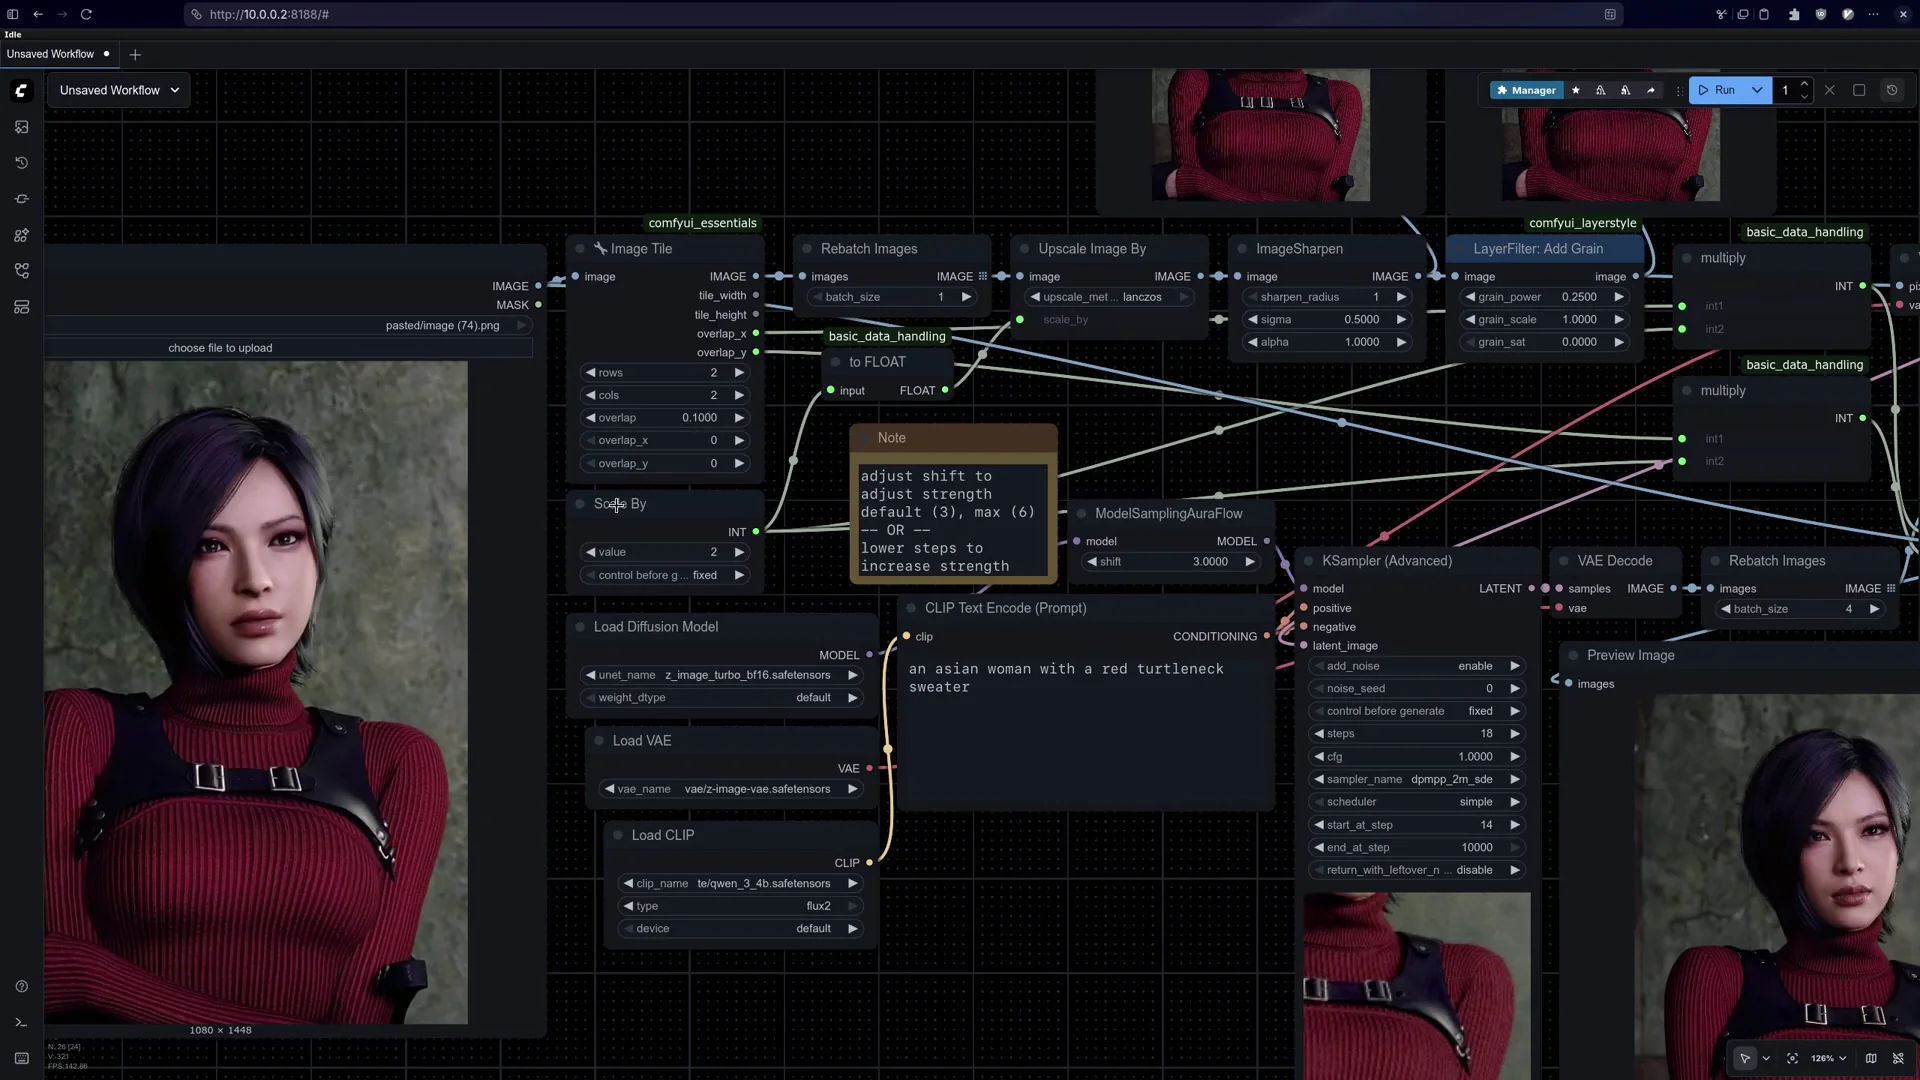1920x1080 pixels.
Task: Toggle the collapse dot on Image Tile node
Action: pyautogui.click(x=580, y=249)
